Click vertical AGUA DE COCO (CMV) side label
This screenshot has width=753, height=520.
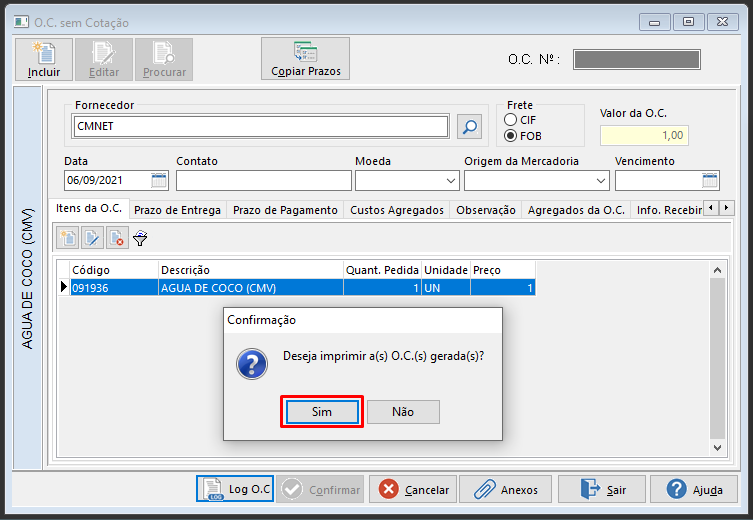click(27, 278)
